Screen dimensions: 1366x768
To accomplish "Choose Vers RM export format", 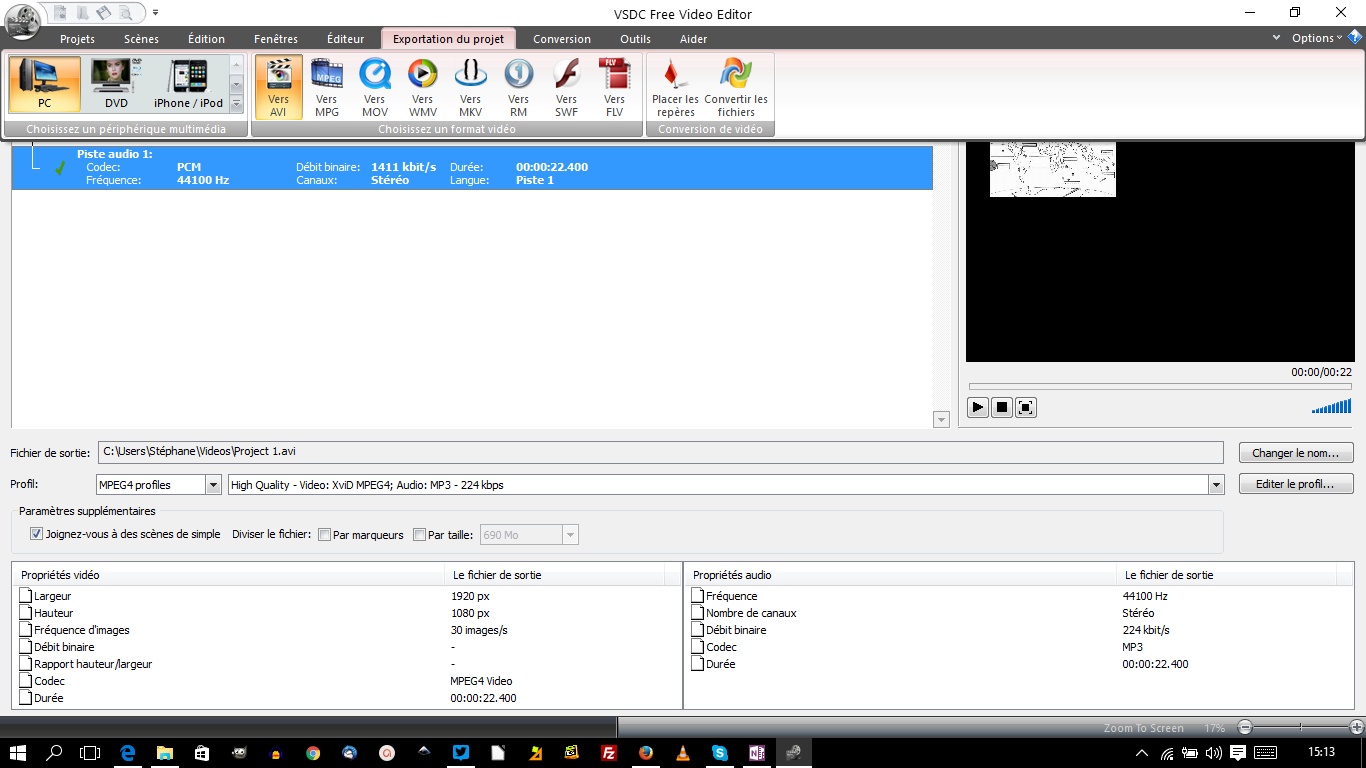I will click(x=518, y=88).
